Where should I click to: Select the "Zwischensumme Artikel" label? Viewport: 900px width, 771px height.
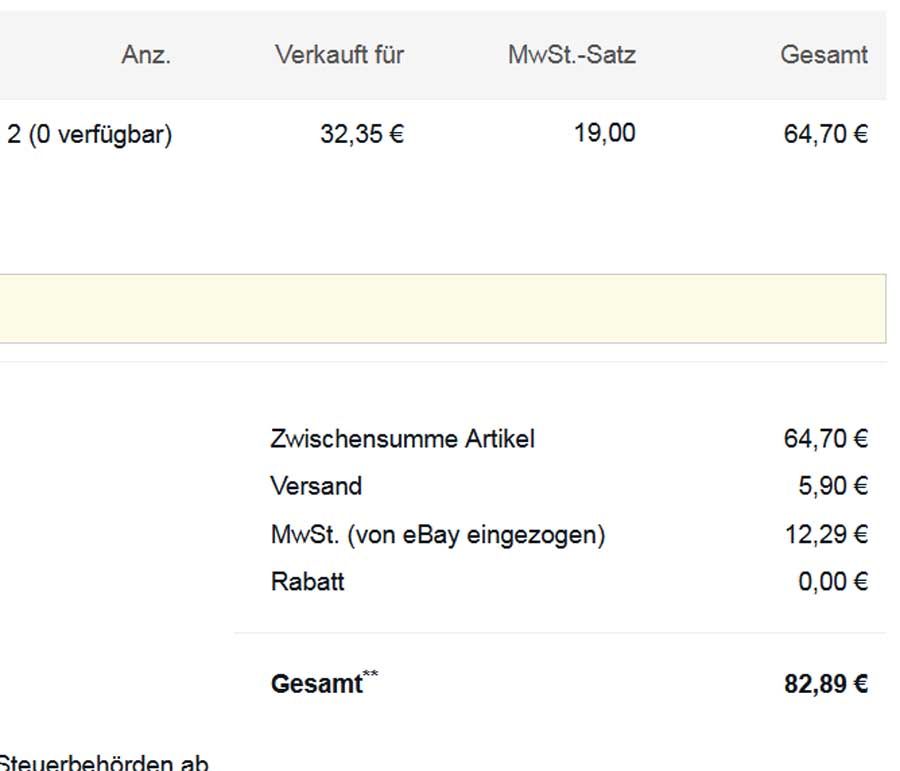(x=402, y=438)
